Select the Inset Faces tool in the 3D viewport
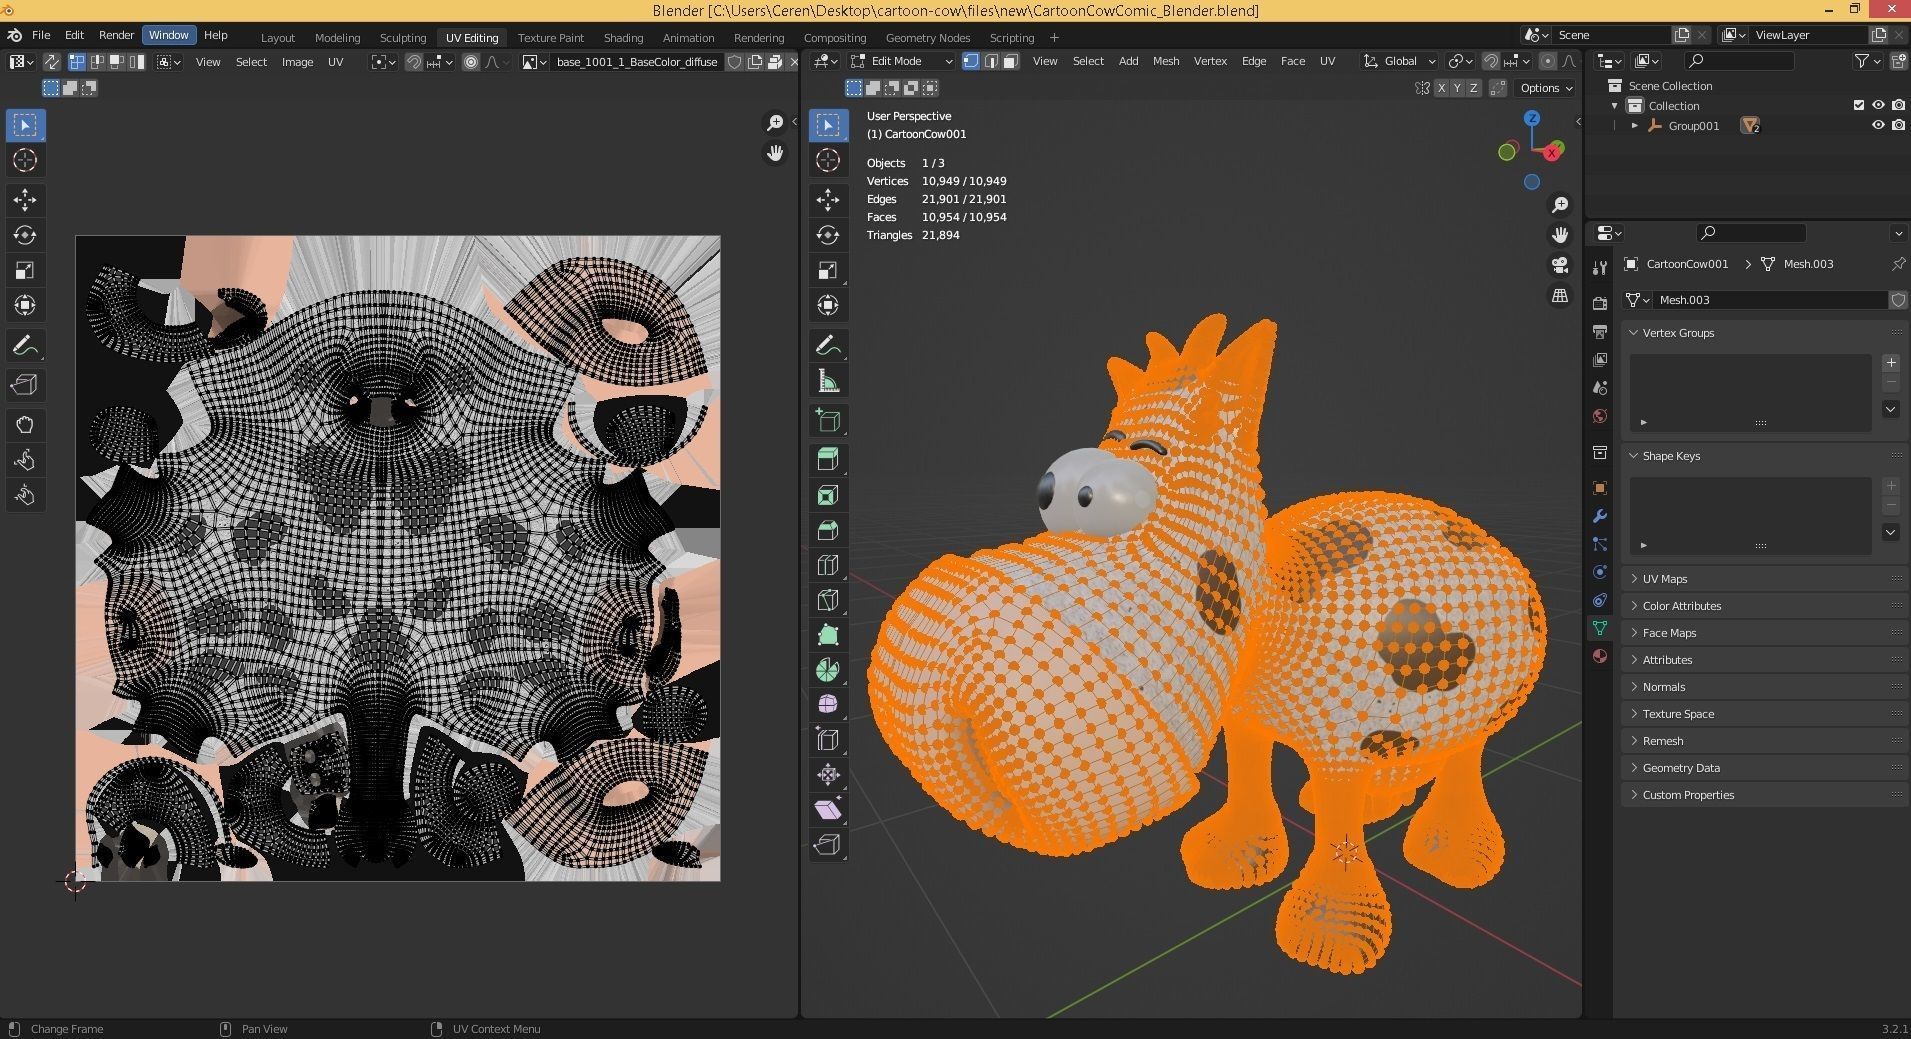The width and height of the screenshot is (1911, 1039). pos(828,495)
